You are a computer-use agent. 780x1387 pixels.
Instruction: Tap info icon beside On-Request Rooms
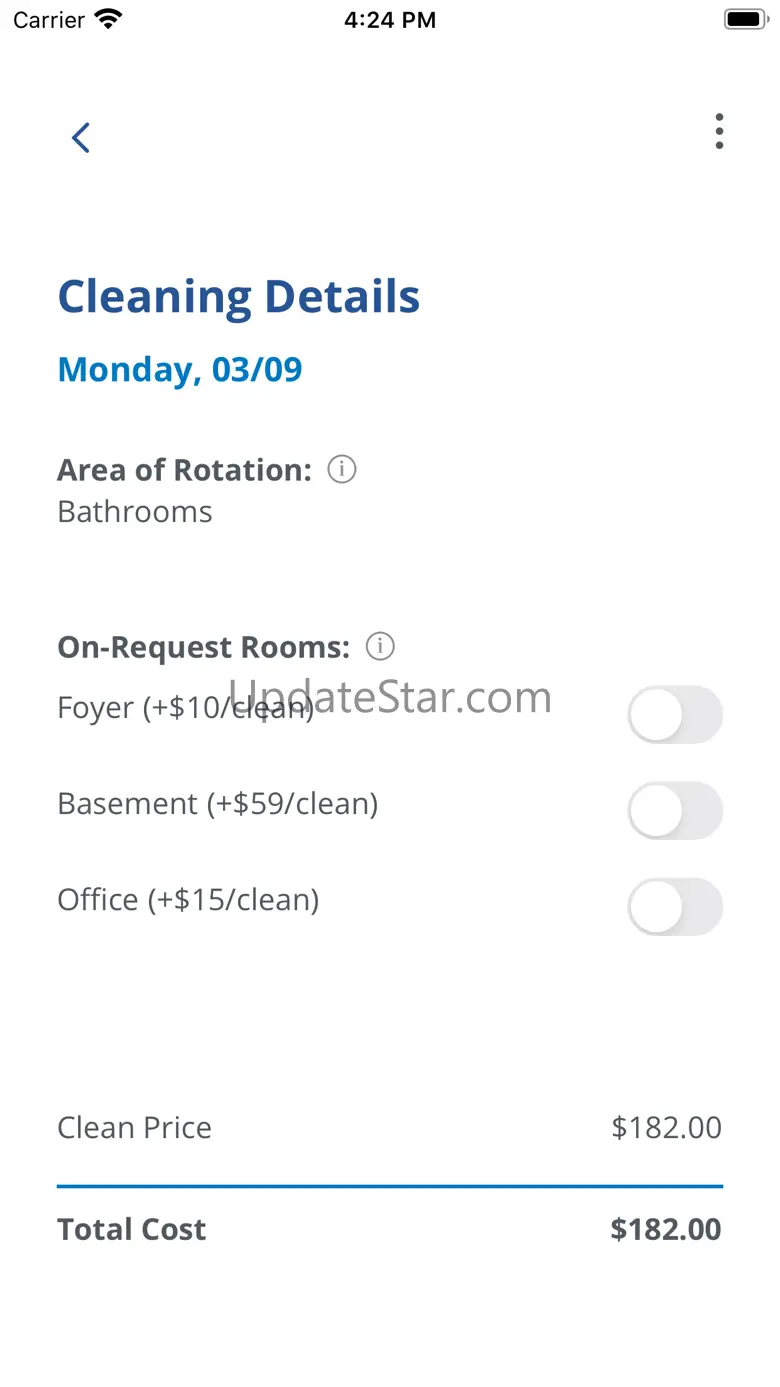[x=380, y=647]
